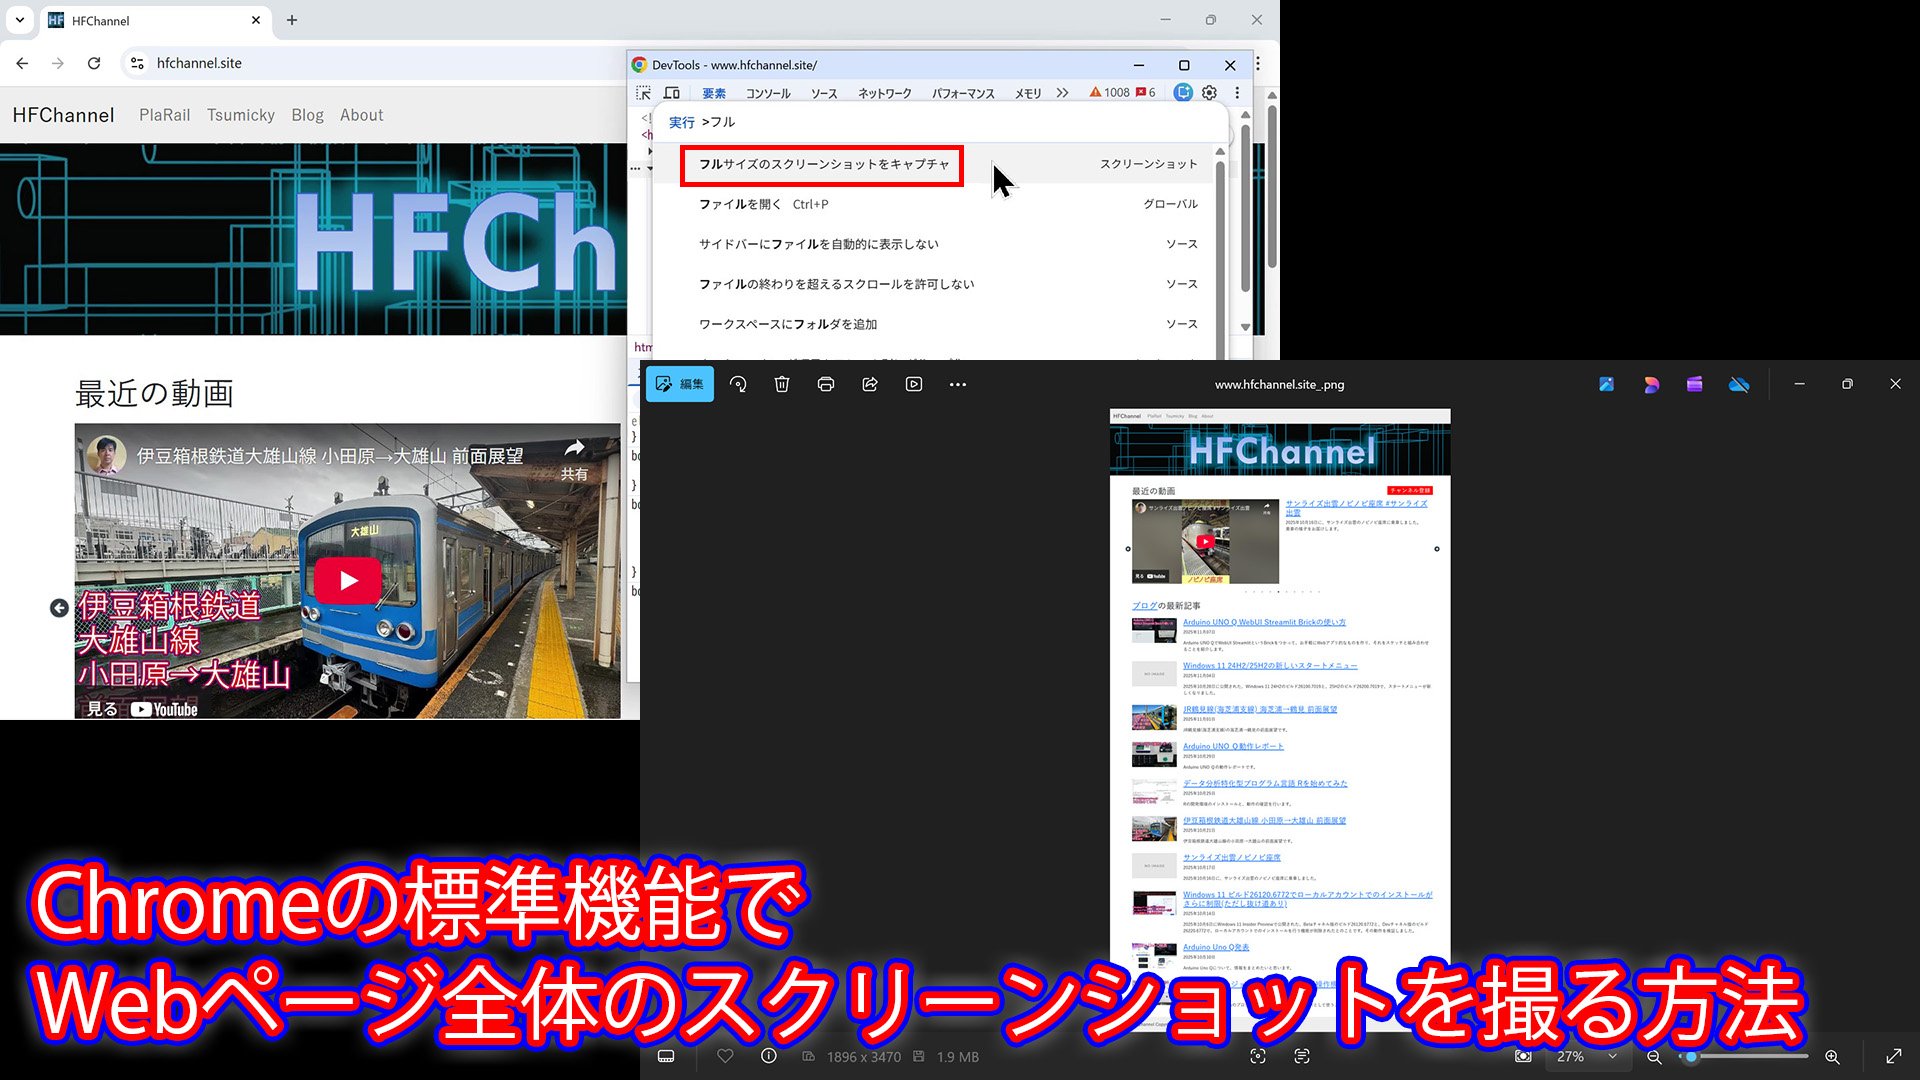Click the OneDrive cloud icon in photo viewer
1920x1080 pixels.
[x=1739, y=384]
